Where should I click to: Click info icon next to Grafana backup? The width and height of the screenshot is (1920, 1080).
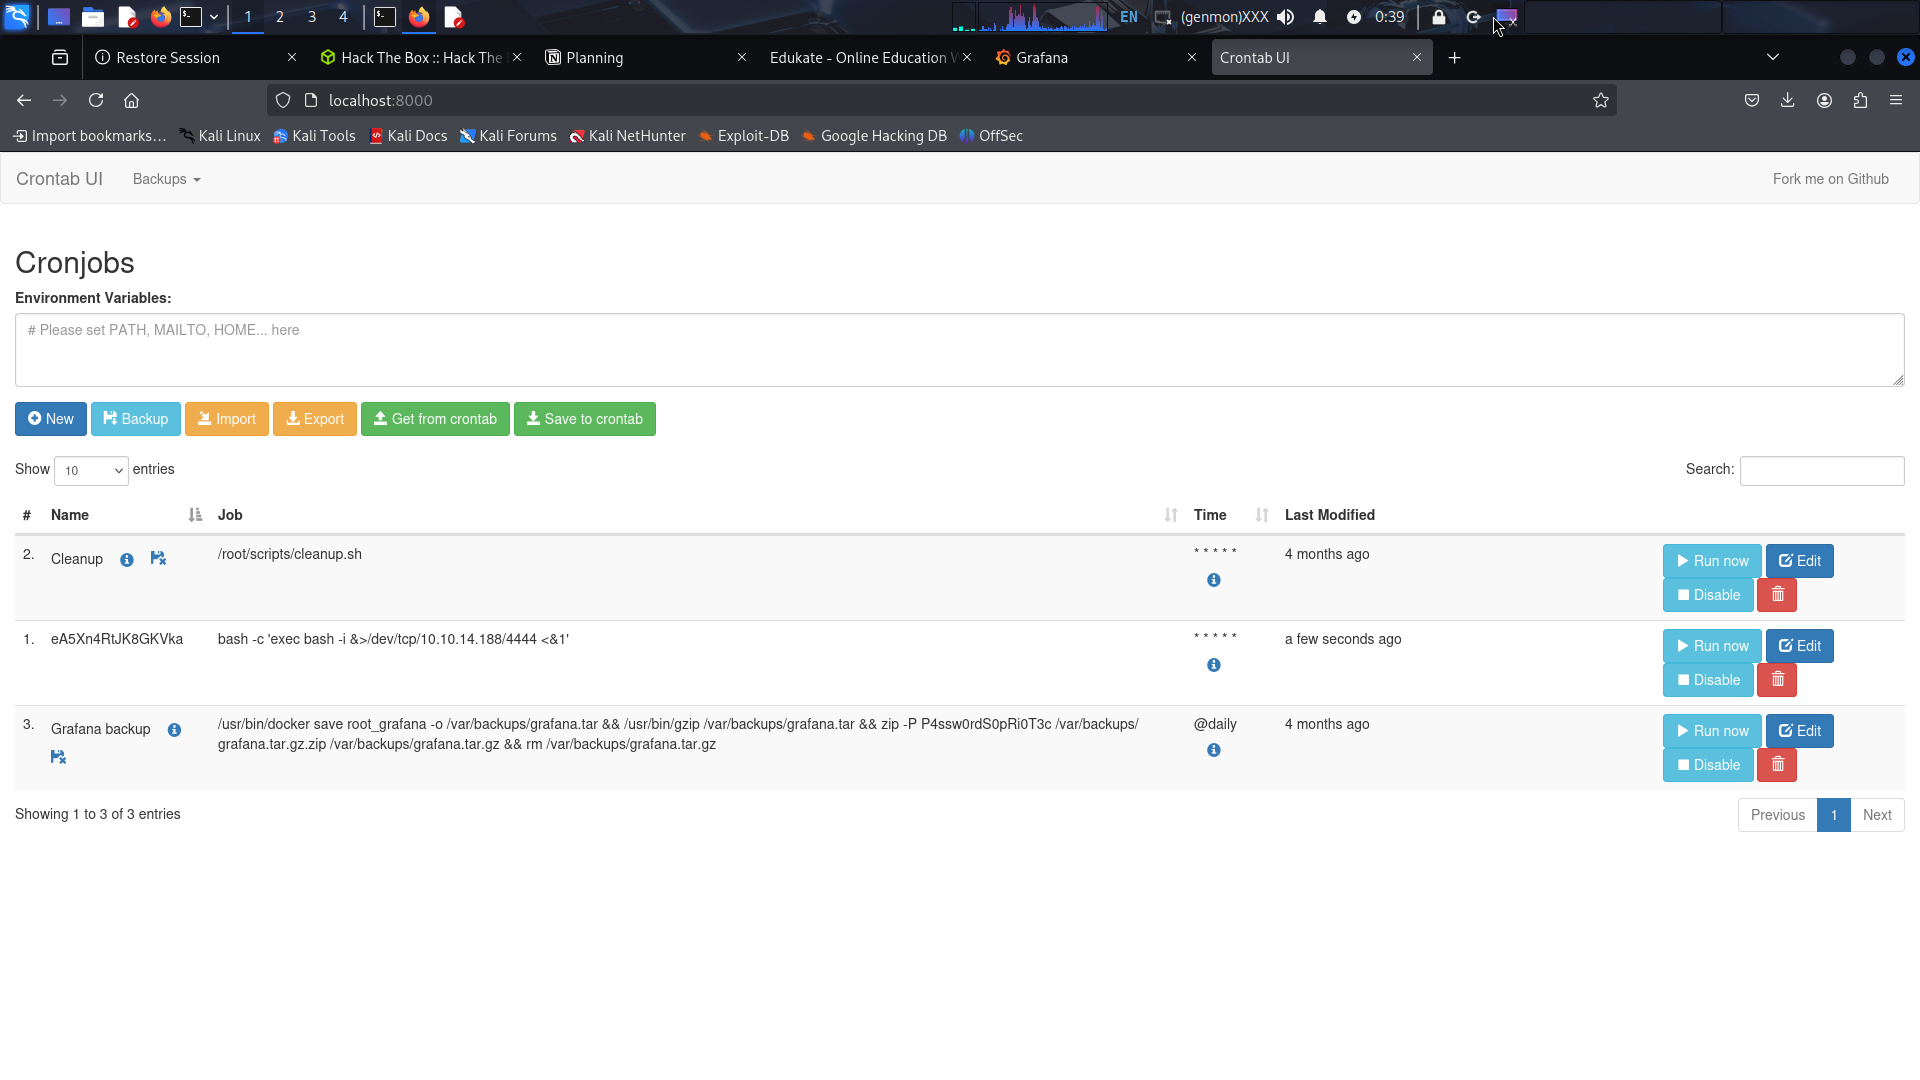point(174,730)
